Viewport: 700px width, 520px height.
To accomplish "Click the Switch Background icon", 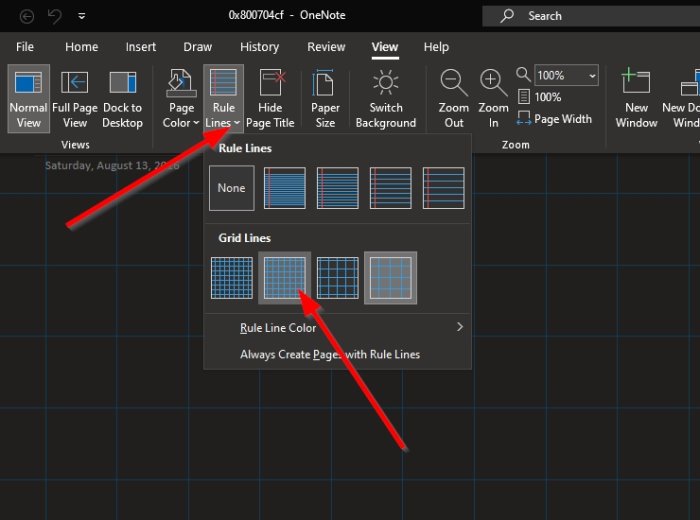I will click(x=386, y=99).
